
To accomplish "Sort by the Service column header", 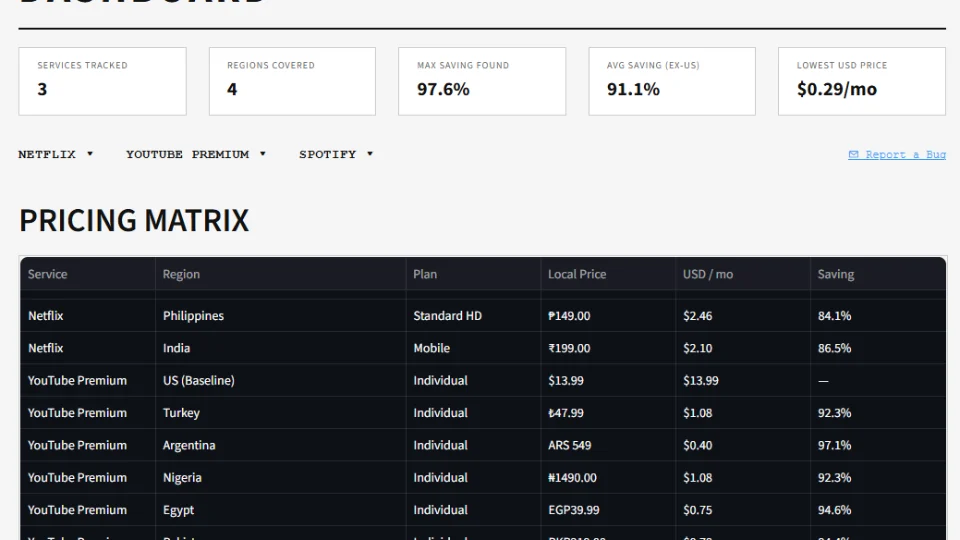I will coord(48,274).
